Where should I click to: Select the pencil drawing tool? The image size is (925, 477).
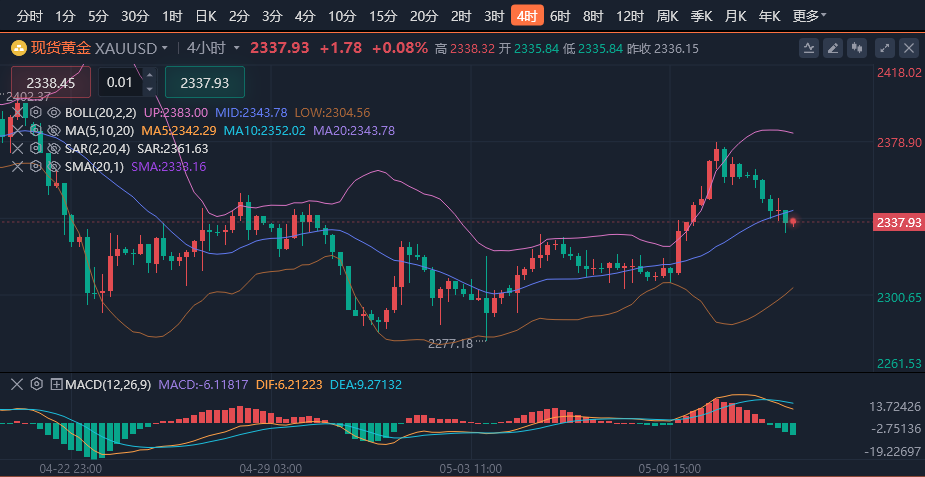pos(832,48)
